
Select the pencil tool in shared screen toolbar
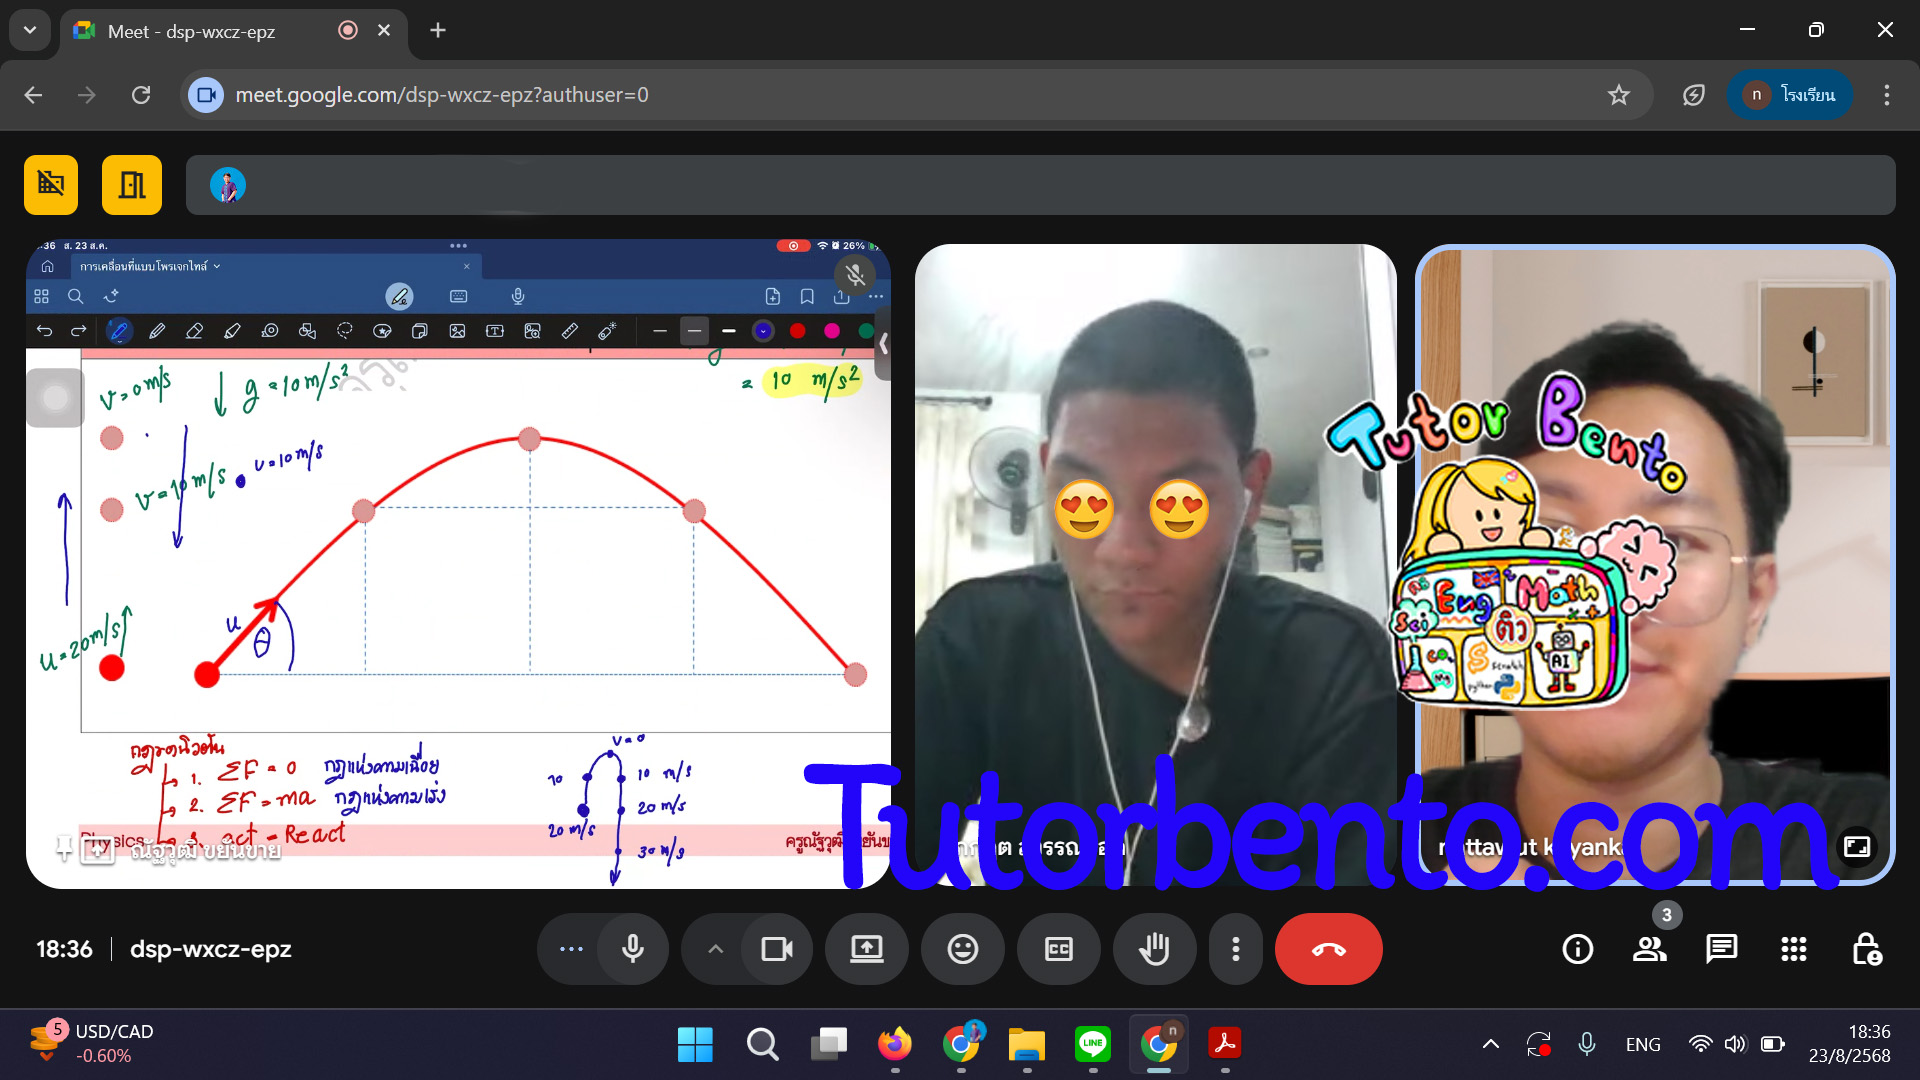(x=157, y=331)
